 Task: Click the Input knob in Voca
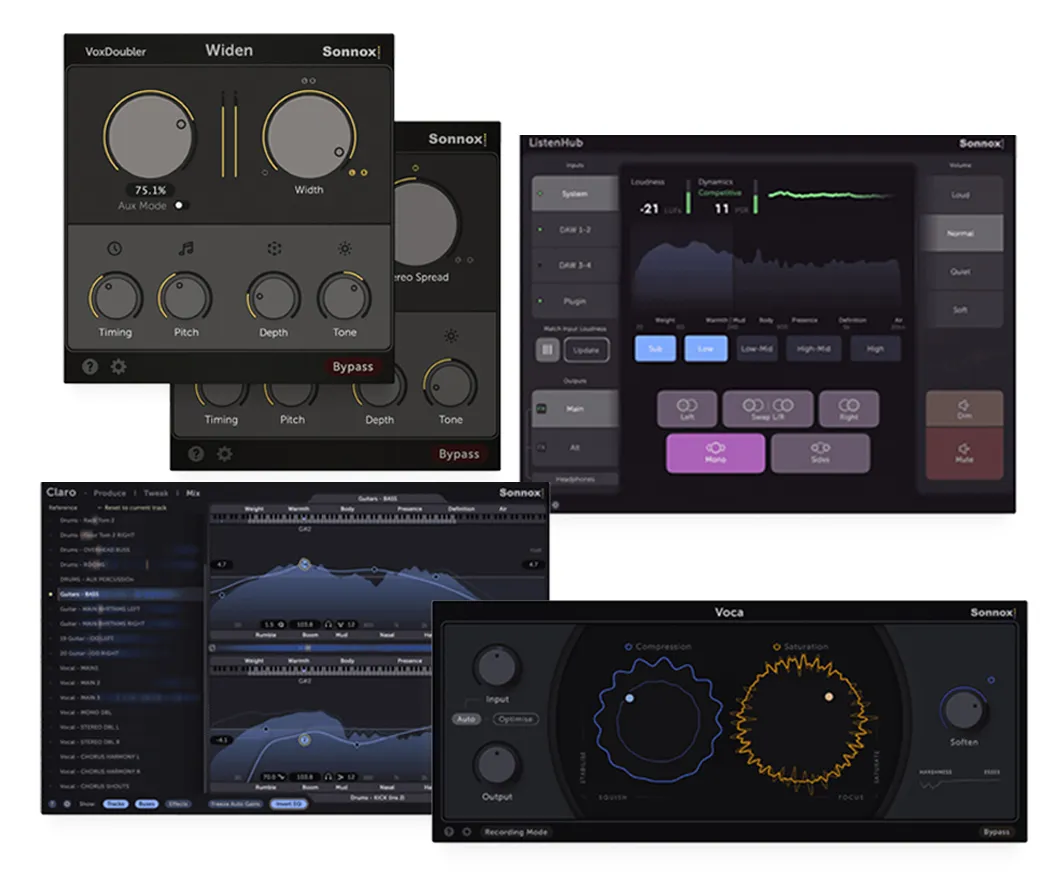(497, 666)
